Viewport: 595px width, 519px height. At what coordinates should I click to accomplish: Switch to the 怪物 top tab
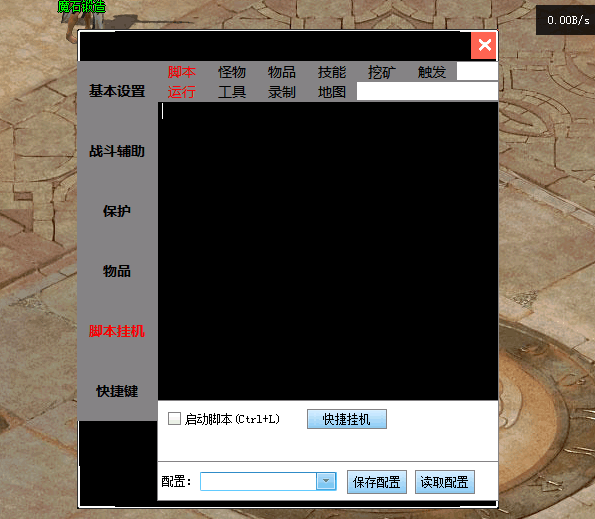[x=232, y=72]
